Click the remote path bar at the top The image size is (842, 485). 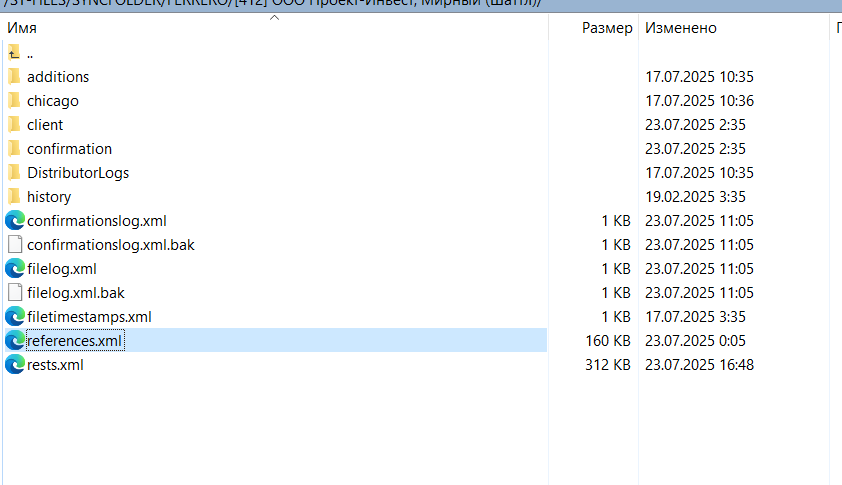(x=421, y=4)
